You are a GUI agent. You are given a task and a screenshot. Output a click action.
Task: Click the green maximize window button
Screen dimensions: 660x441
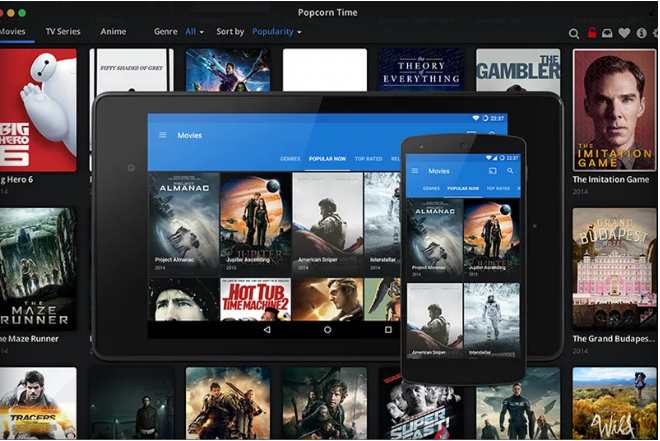[22, 13]
